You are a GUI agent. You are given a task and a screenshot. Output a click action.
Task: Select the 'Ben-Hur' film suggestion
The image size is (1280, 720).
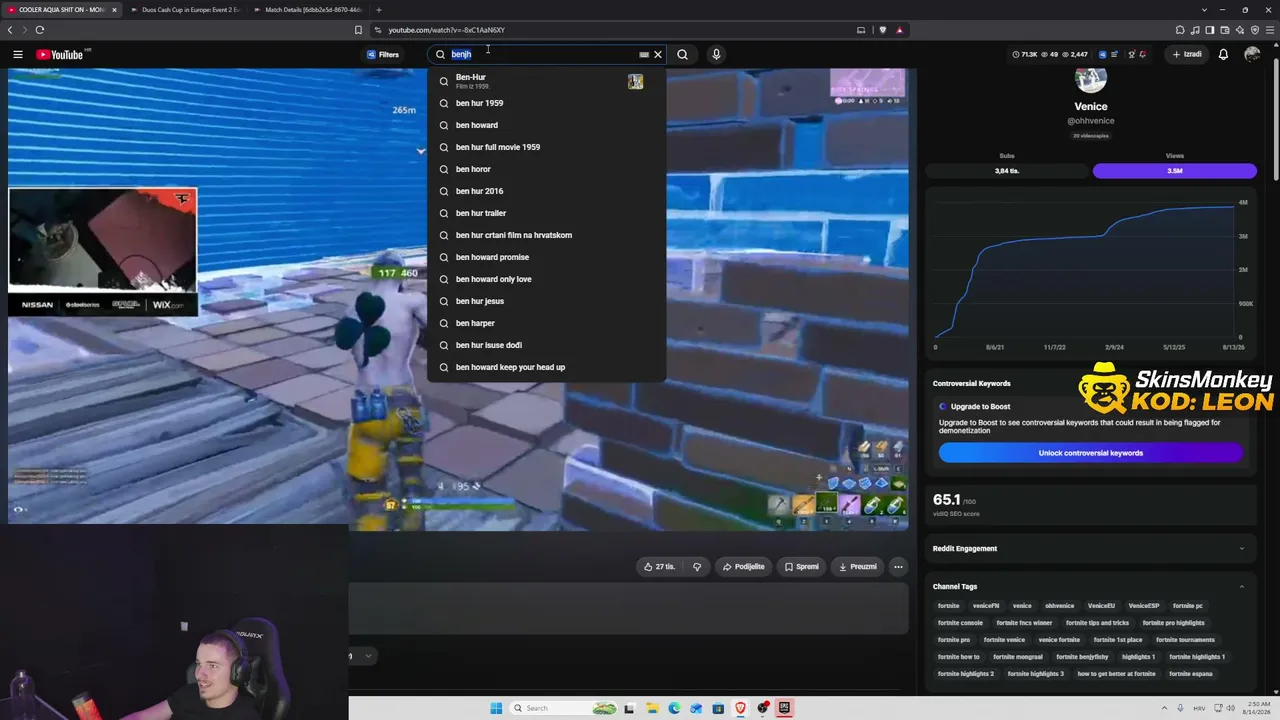pyautogui.click(x=546, y=81)
